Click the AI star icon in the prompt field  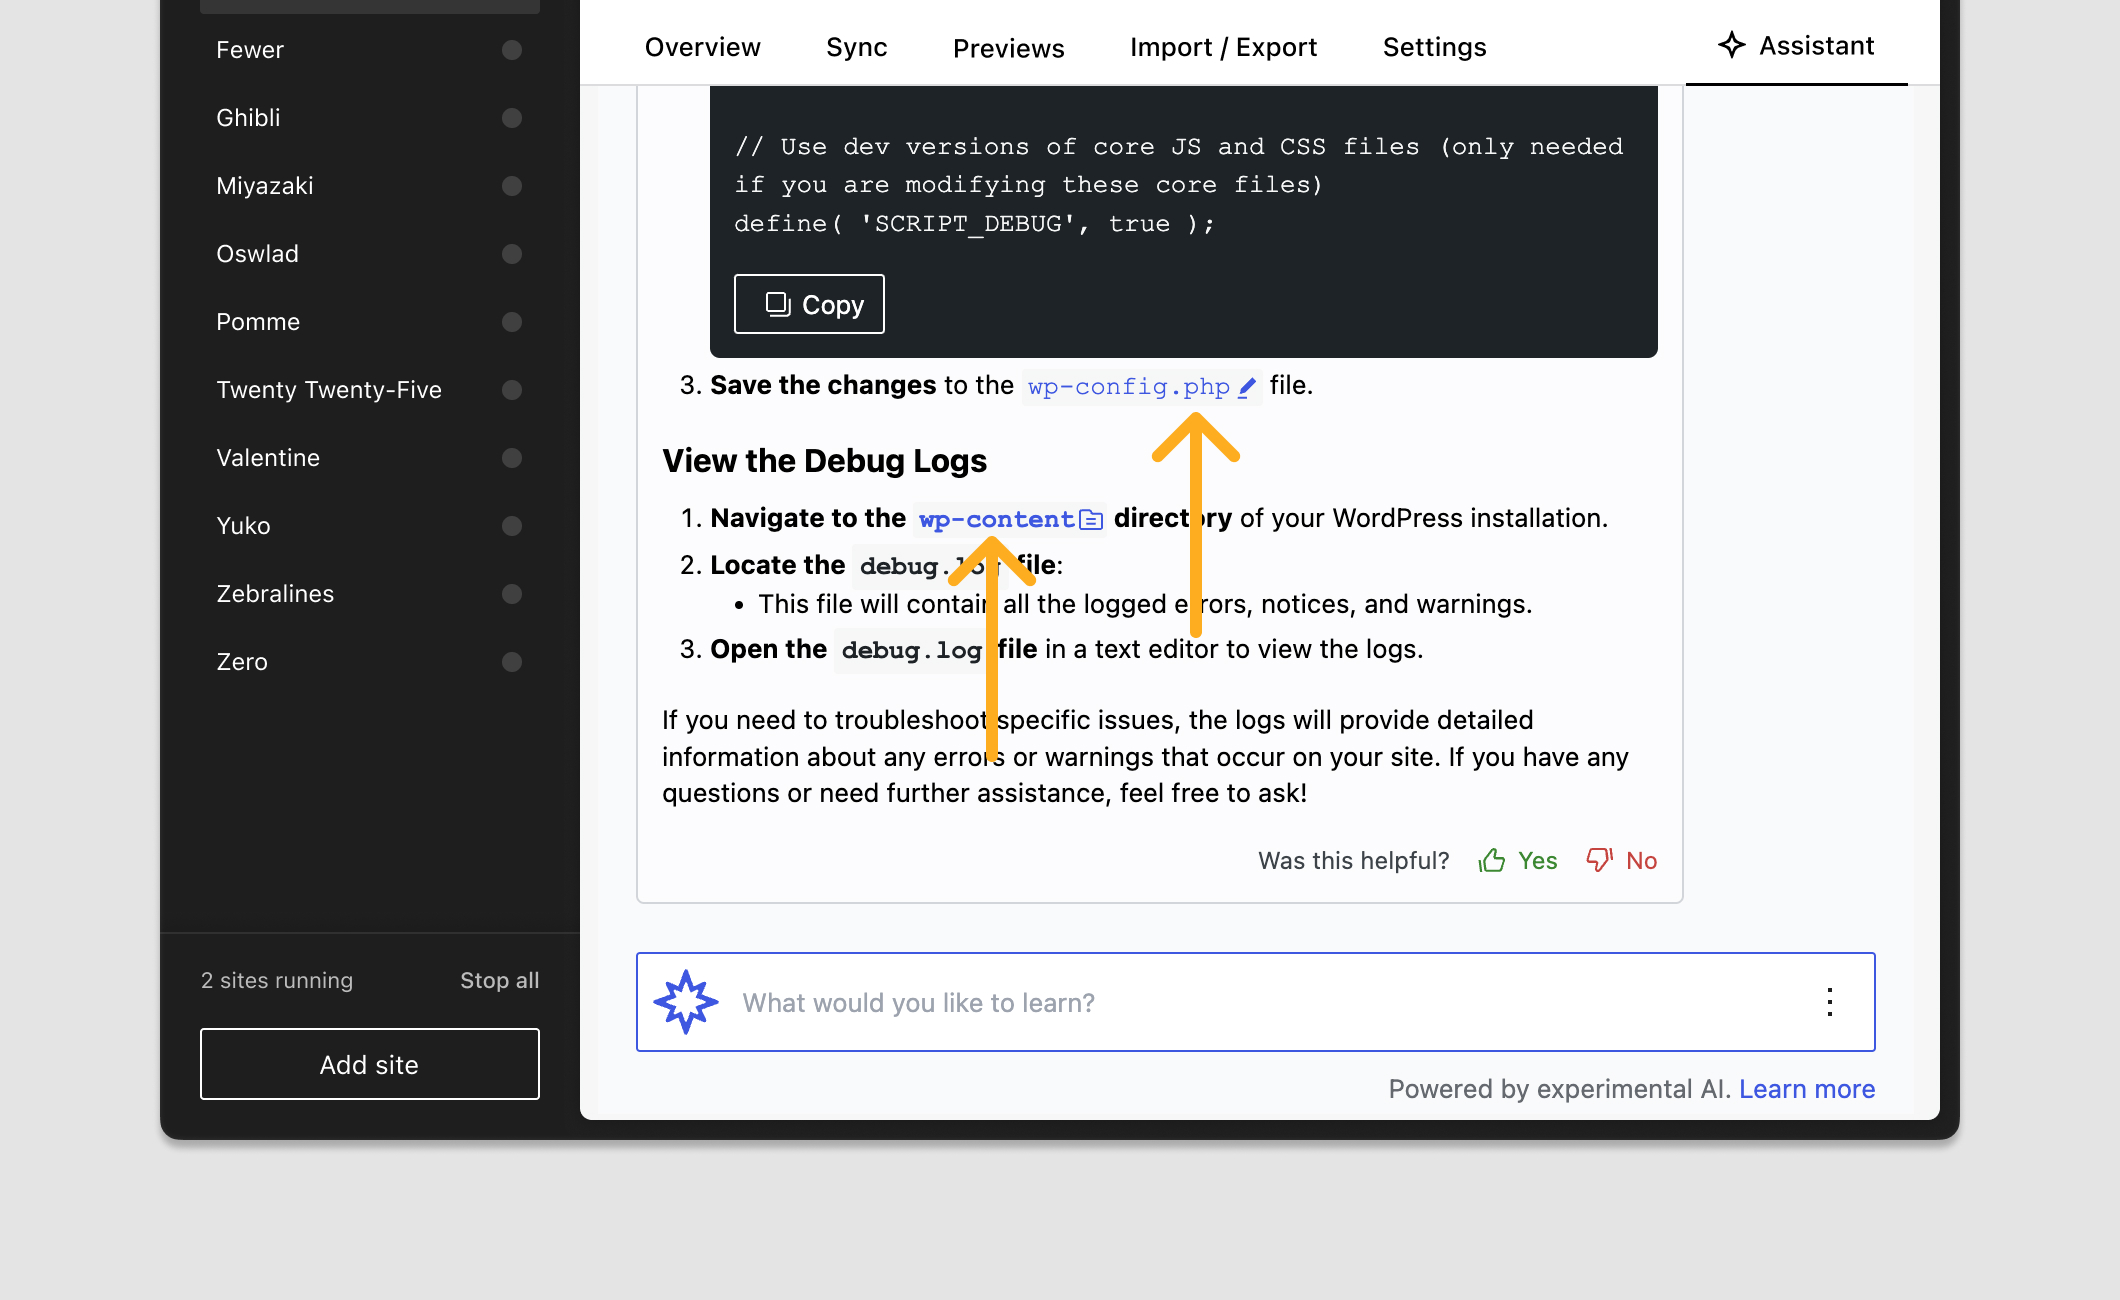(x=687, y=1001)
